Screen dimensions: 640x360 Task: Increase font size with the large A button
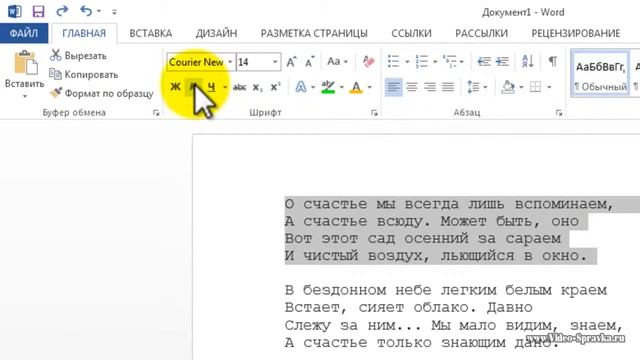(x=291, y=62)
